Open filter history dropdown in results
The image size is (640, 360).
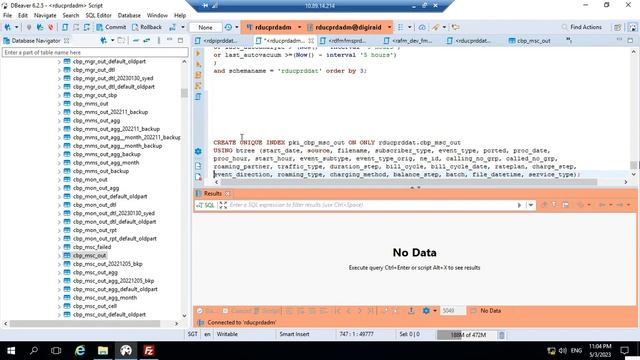(x=531, y=205)
